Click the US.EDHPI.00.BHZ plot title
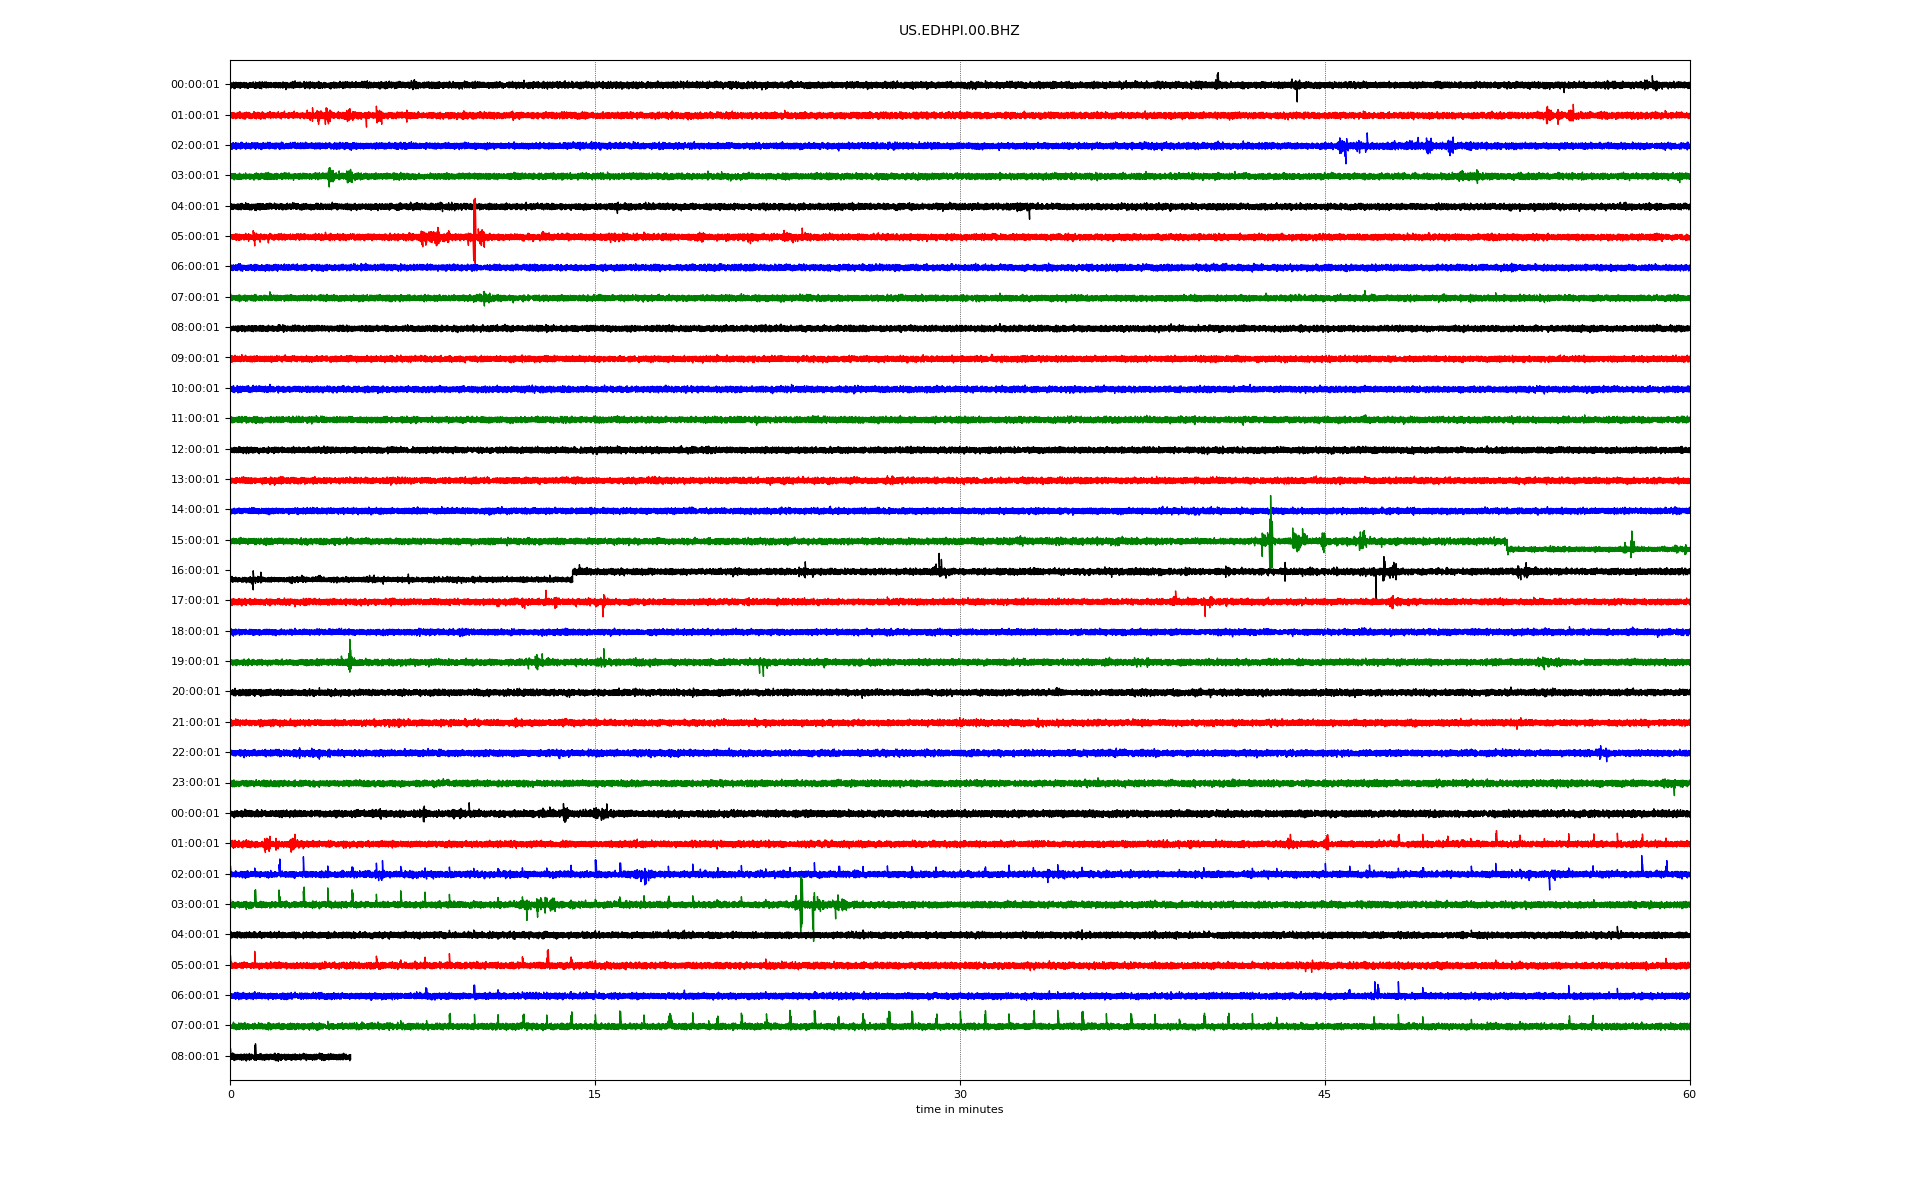Viewport: 1920px width, 1200px height. click(958, 31)
